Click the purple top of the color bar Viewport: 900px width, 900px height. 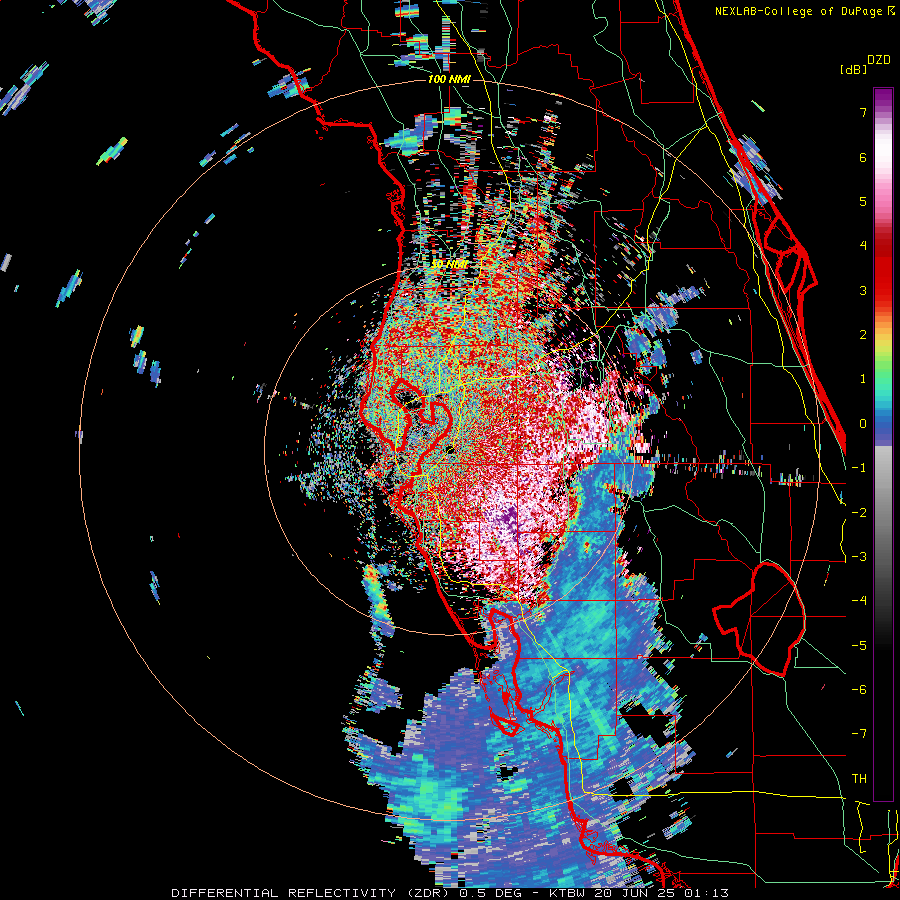click(883, 99)
